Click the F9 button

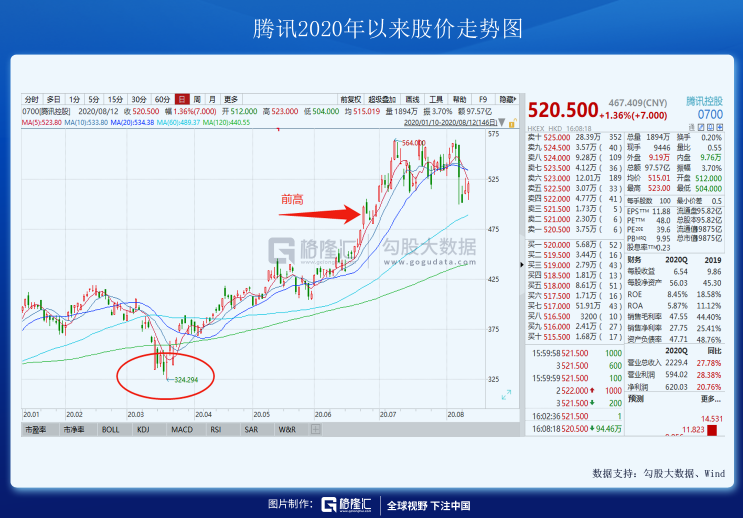[483, 100]
